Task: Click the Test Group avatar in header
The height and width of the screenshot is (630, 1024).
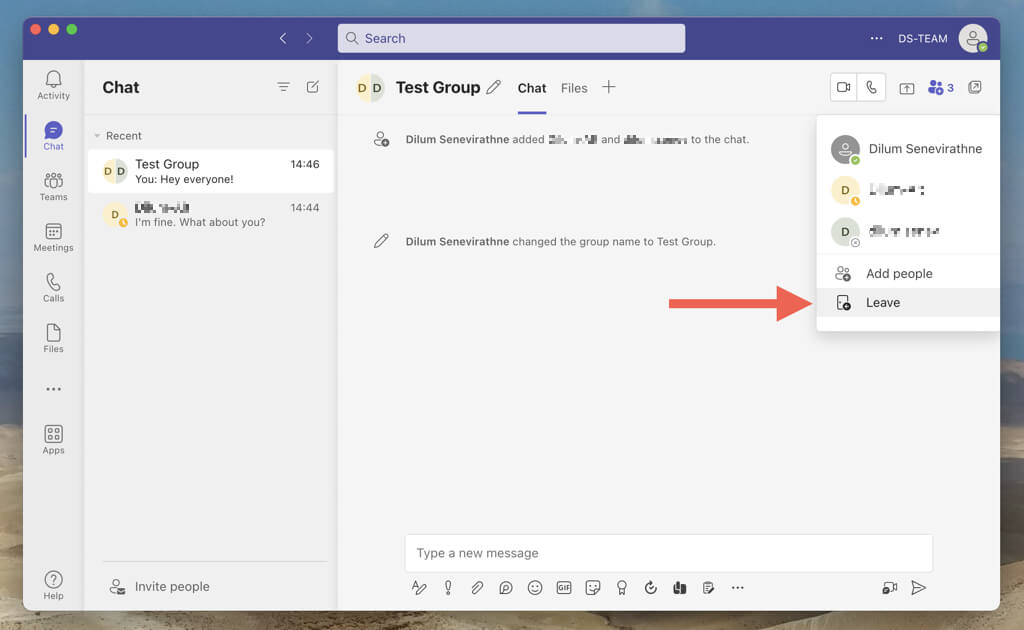Action: (370, 87)
